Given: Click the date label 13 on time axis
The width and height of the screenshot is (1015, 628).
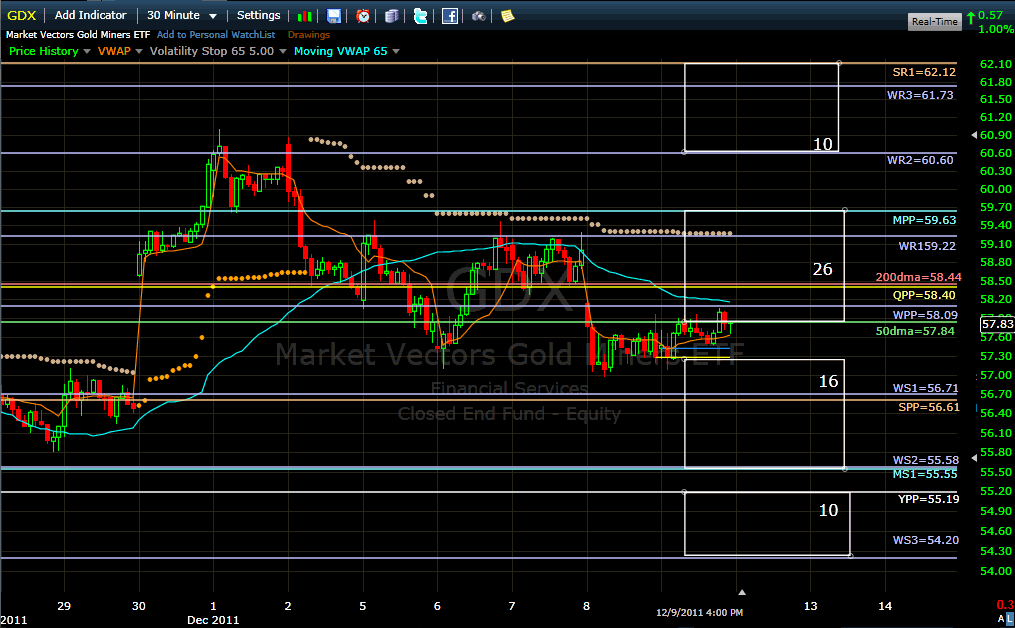Looking at the screenshot, I should click(x=810, y=607).
